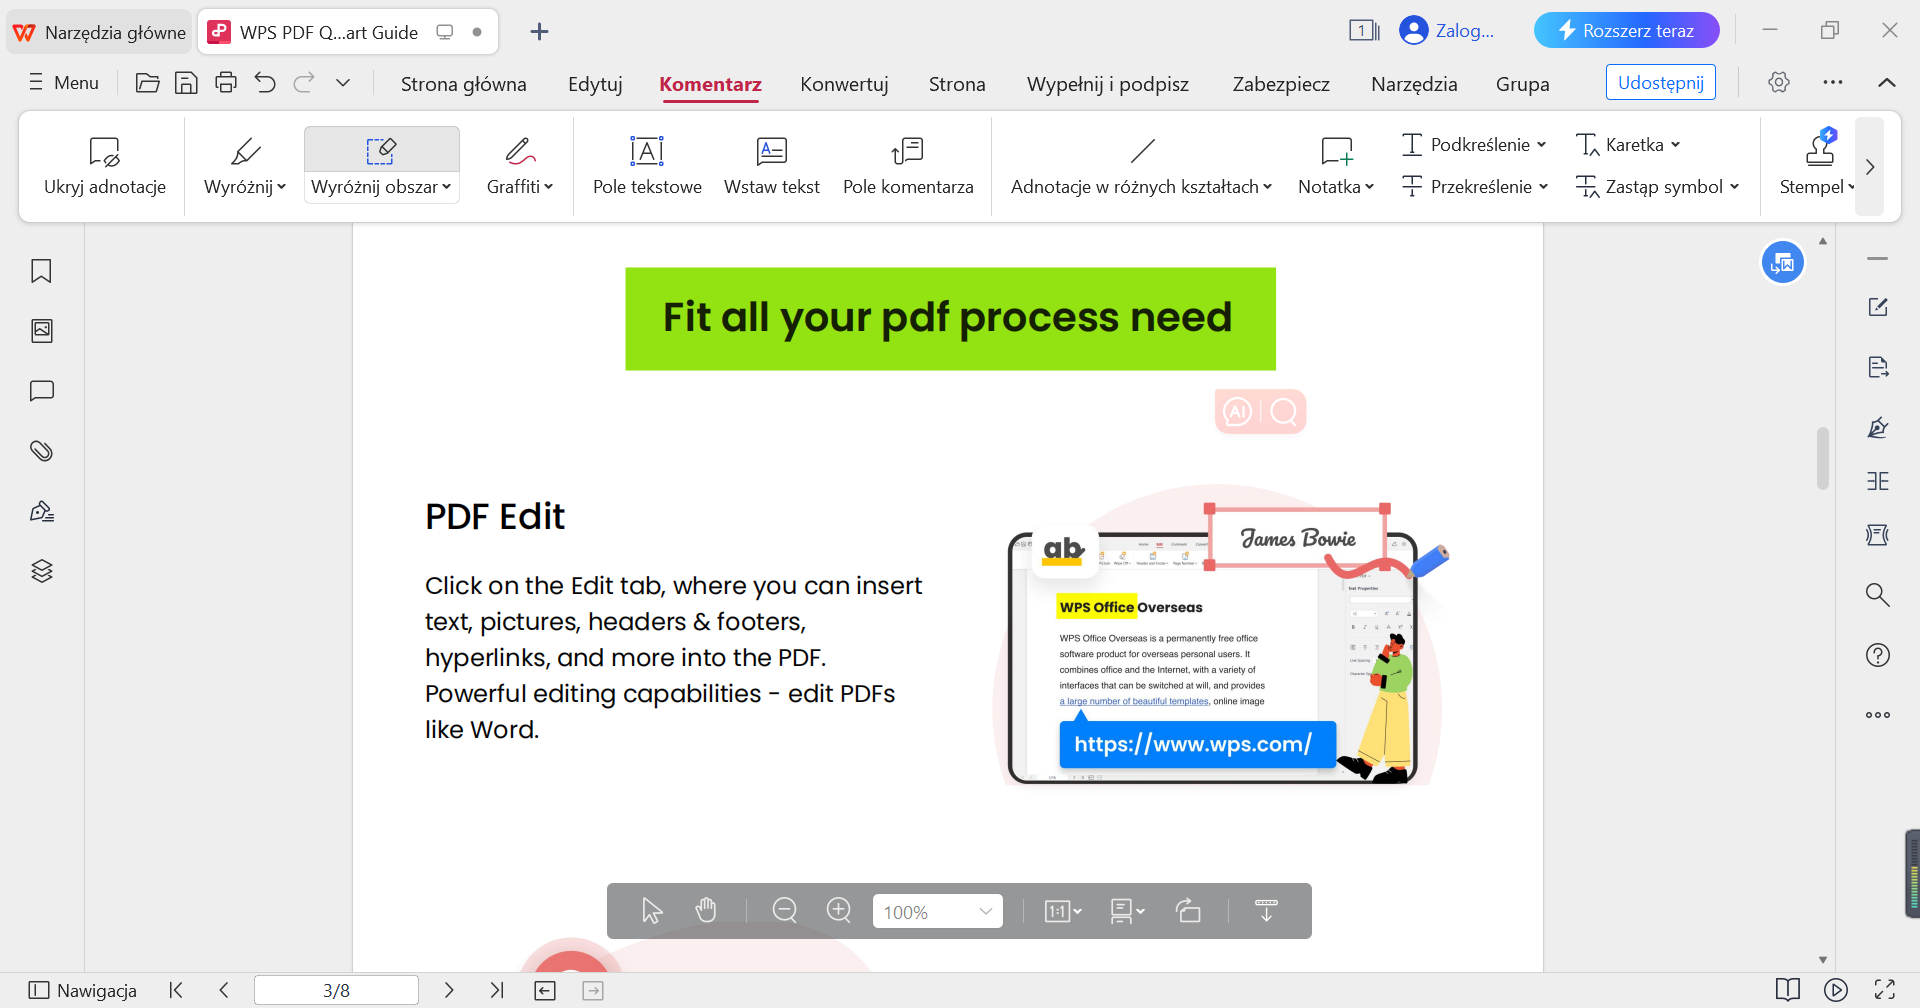Screen dimensions: 1920x1008
Task: Open the Wyróżnij dropdown arrow
Action: click(282, 187)
